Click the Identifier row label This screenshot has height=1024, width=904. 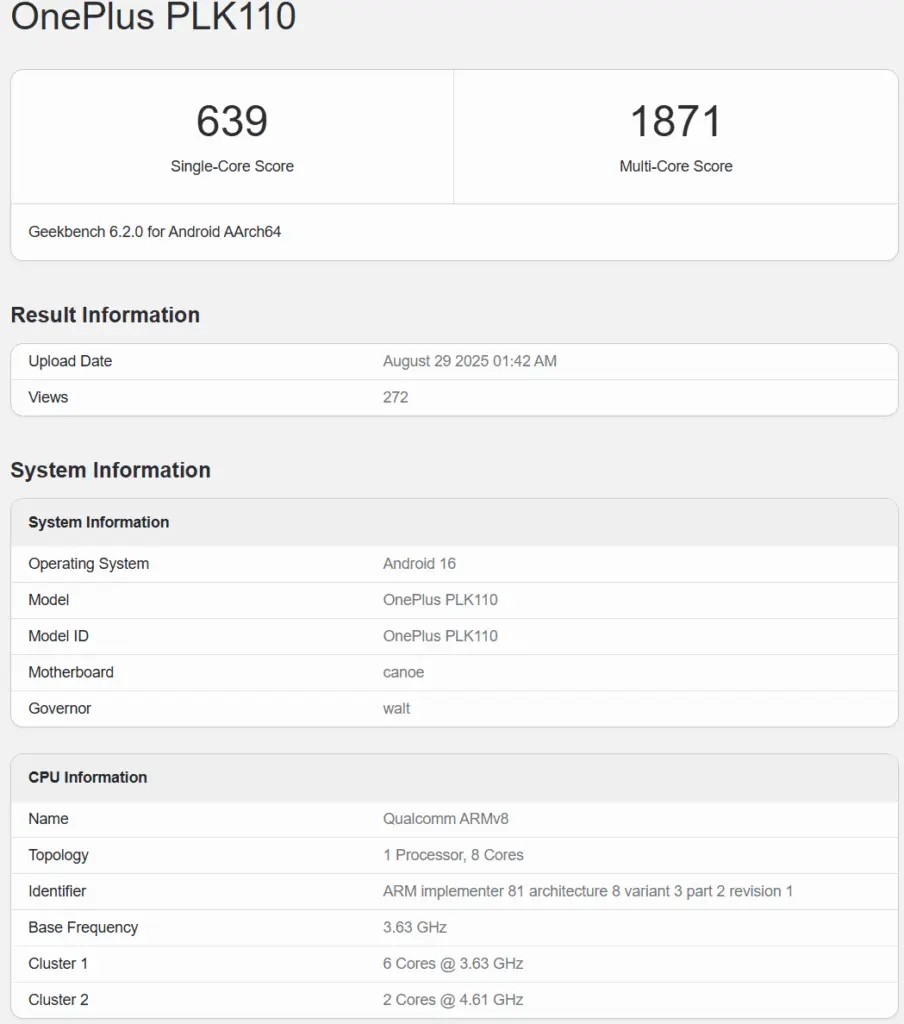57,891
